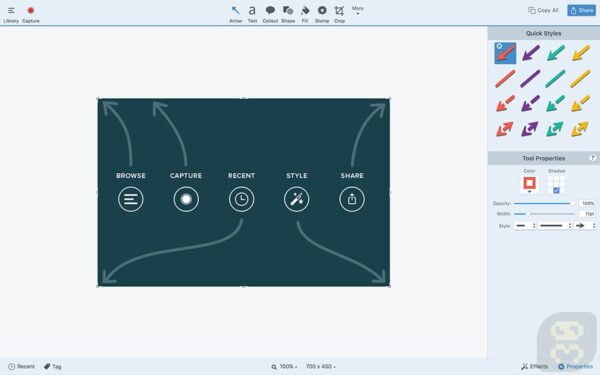Choose the green plain line quick style
The image size is (600, 375).
tap(556, 79)
